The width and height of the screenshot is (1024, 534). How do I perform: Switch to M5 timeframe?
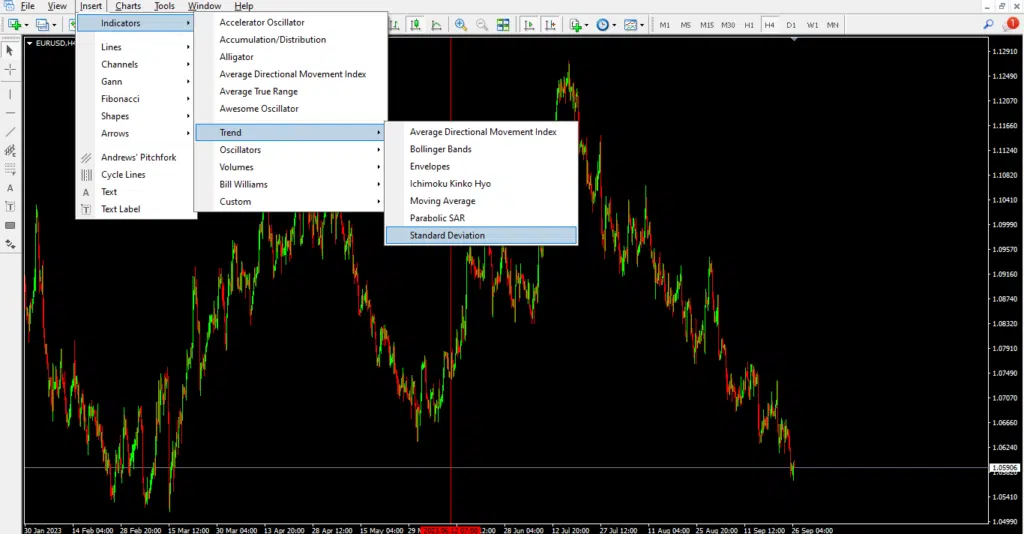[686, 25]
